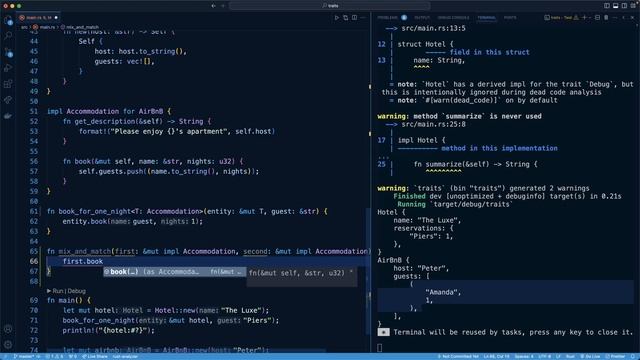
Task: Select the Terminal tab
Action: click(x=487, y=18)
